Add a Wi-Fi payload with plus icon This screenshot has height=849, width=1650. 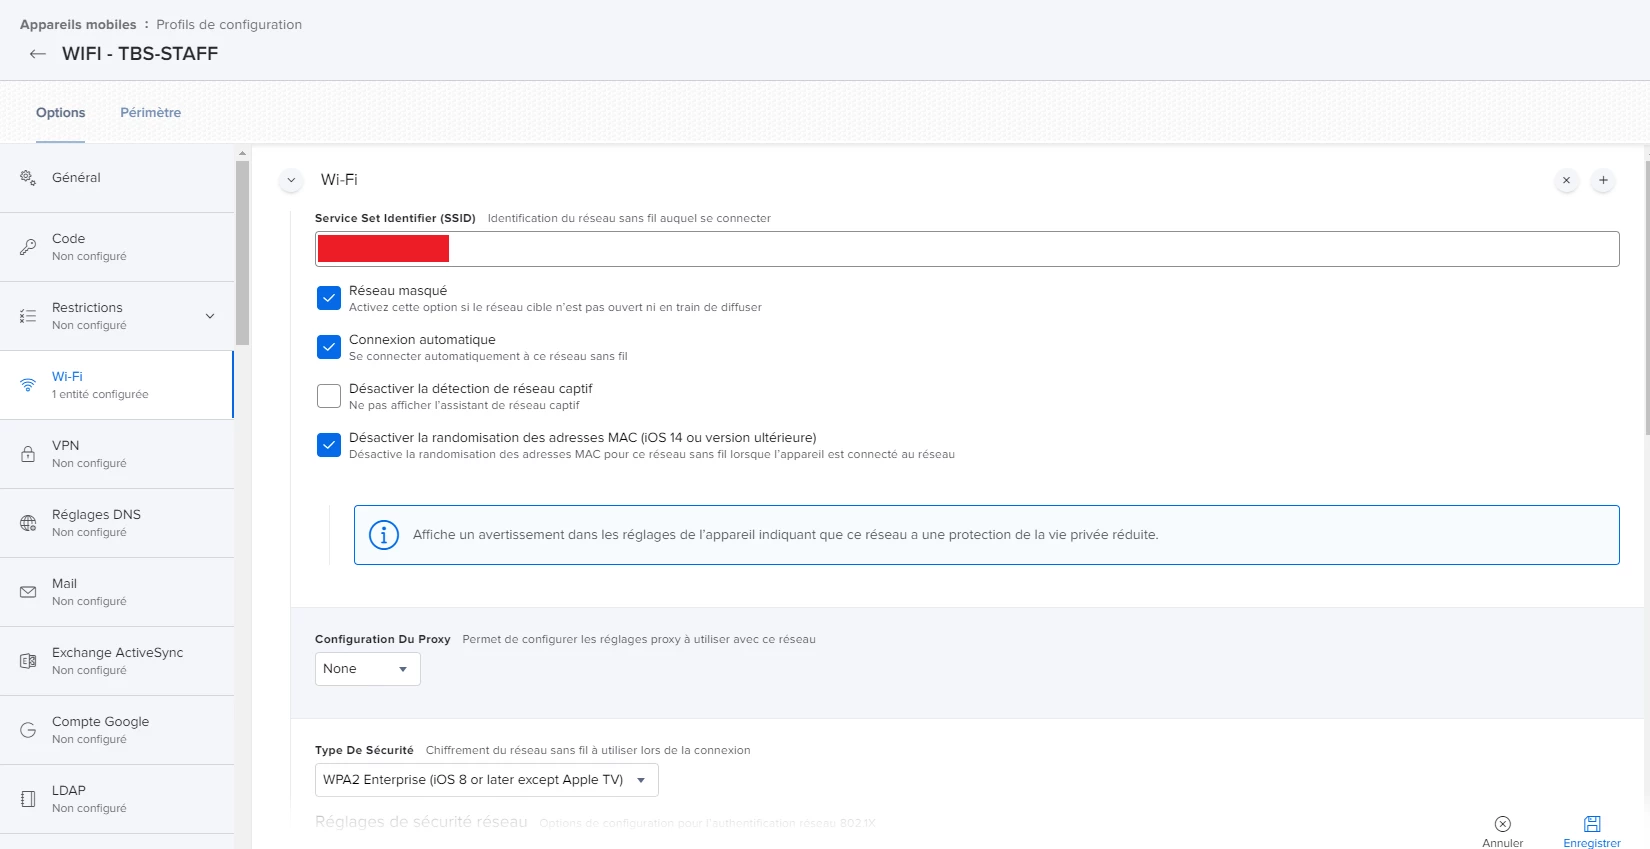coord(1603,181)
